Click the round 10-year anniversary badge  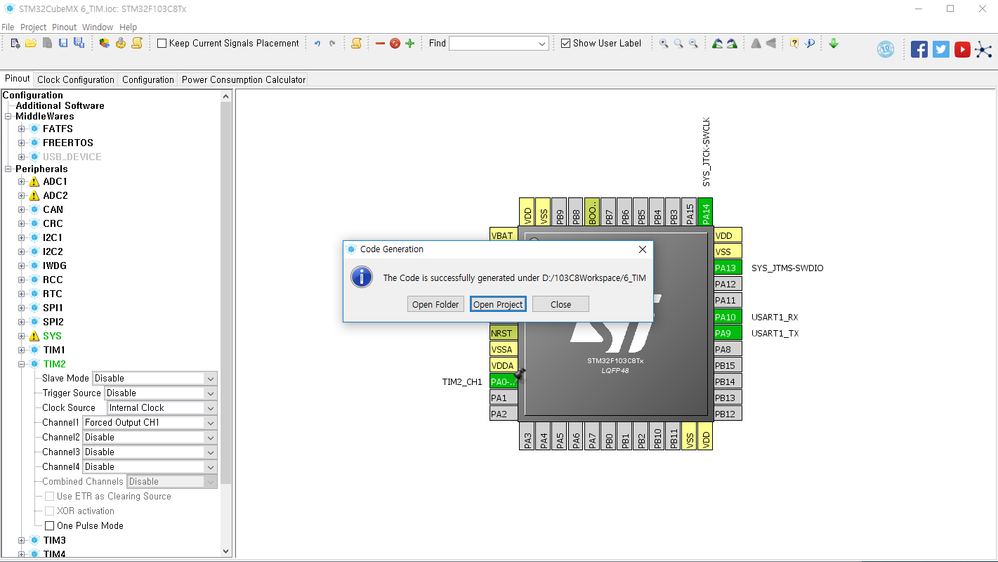click(x=885, y=49)
